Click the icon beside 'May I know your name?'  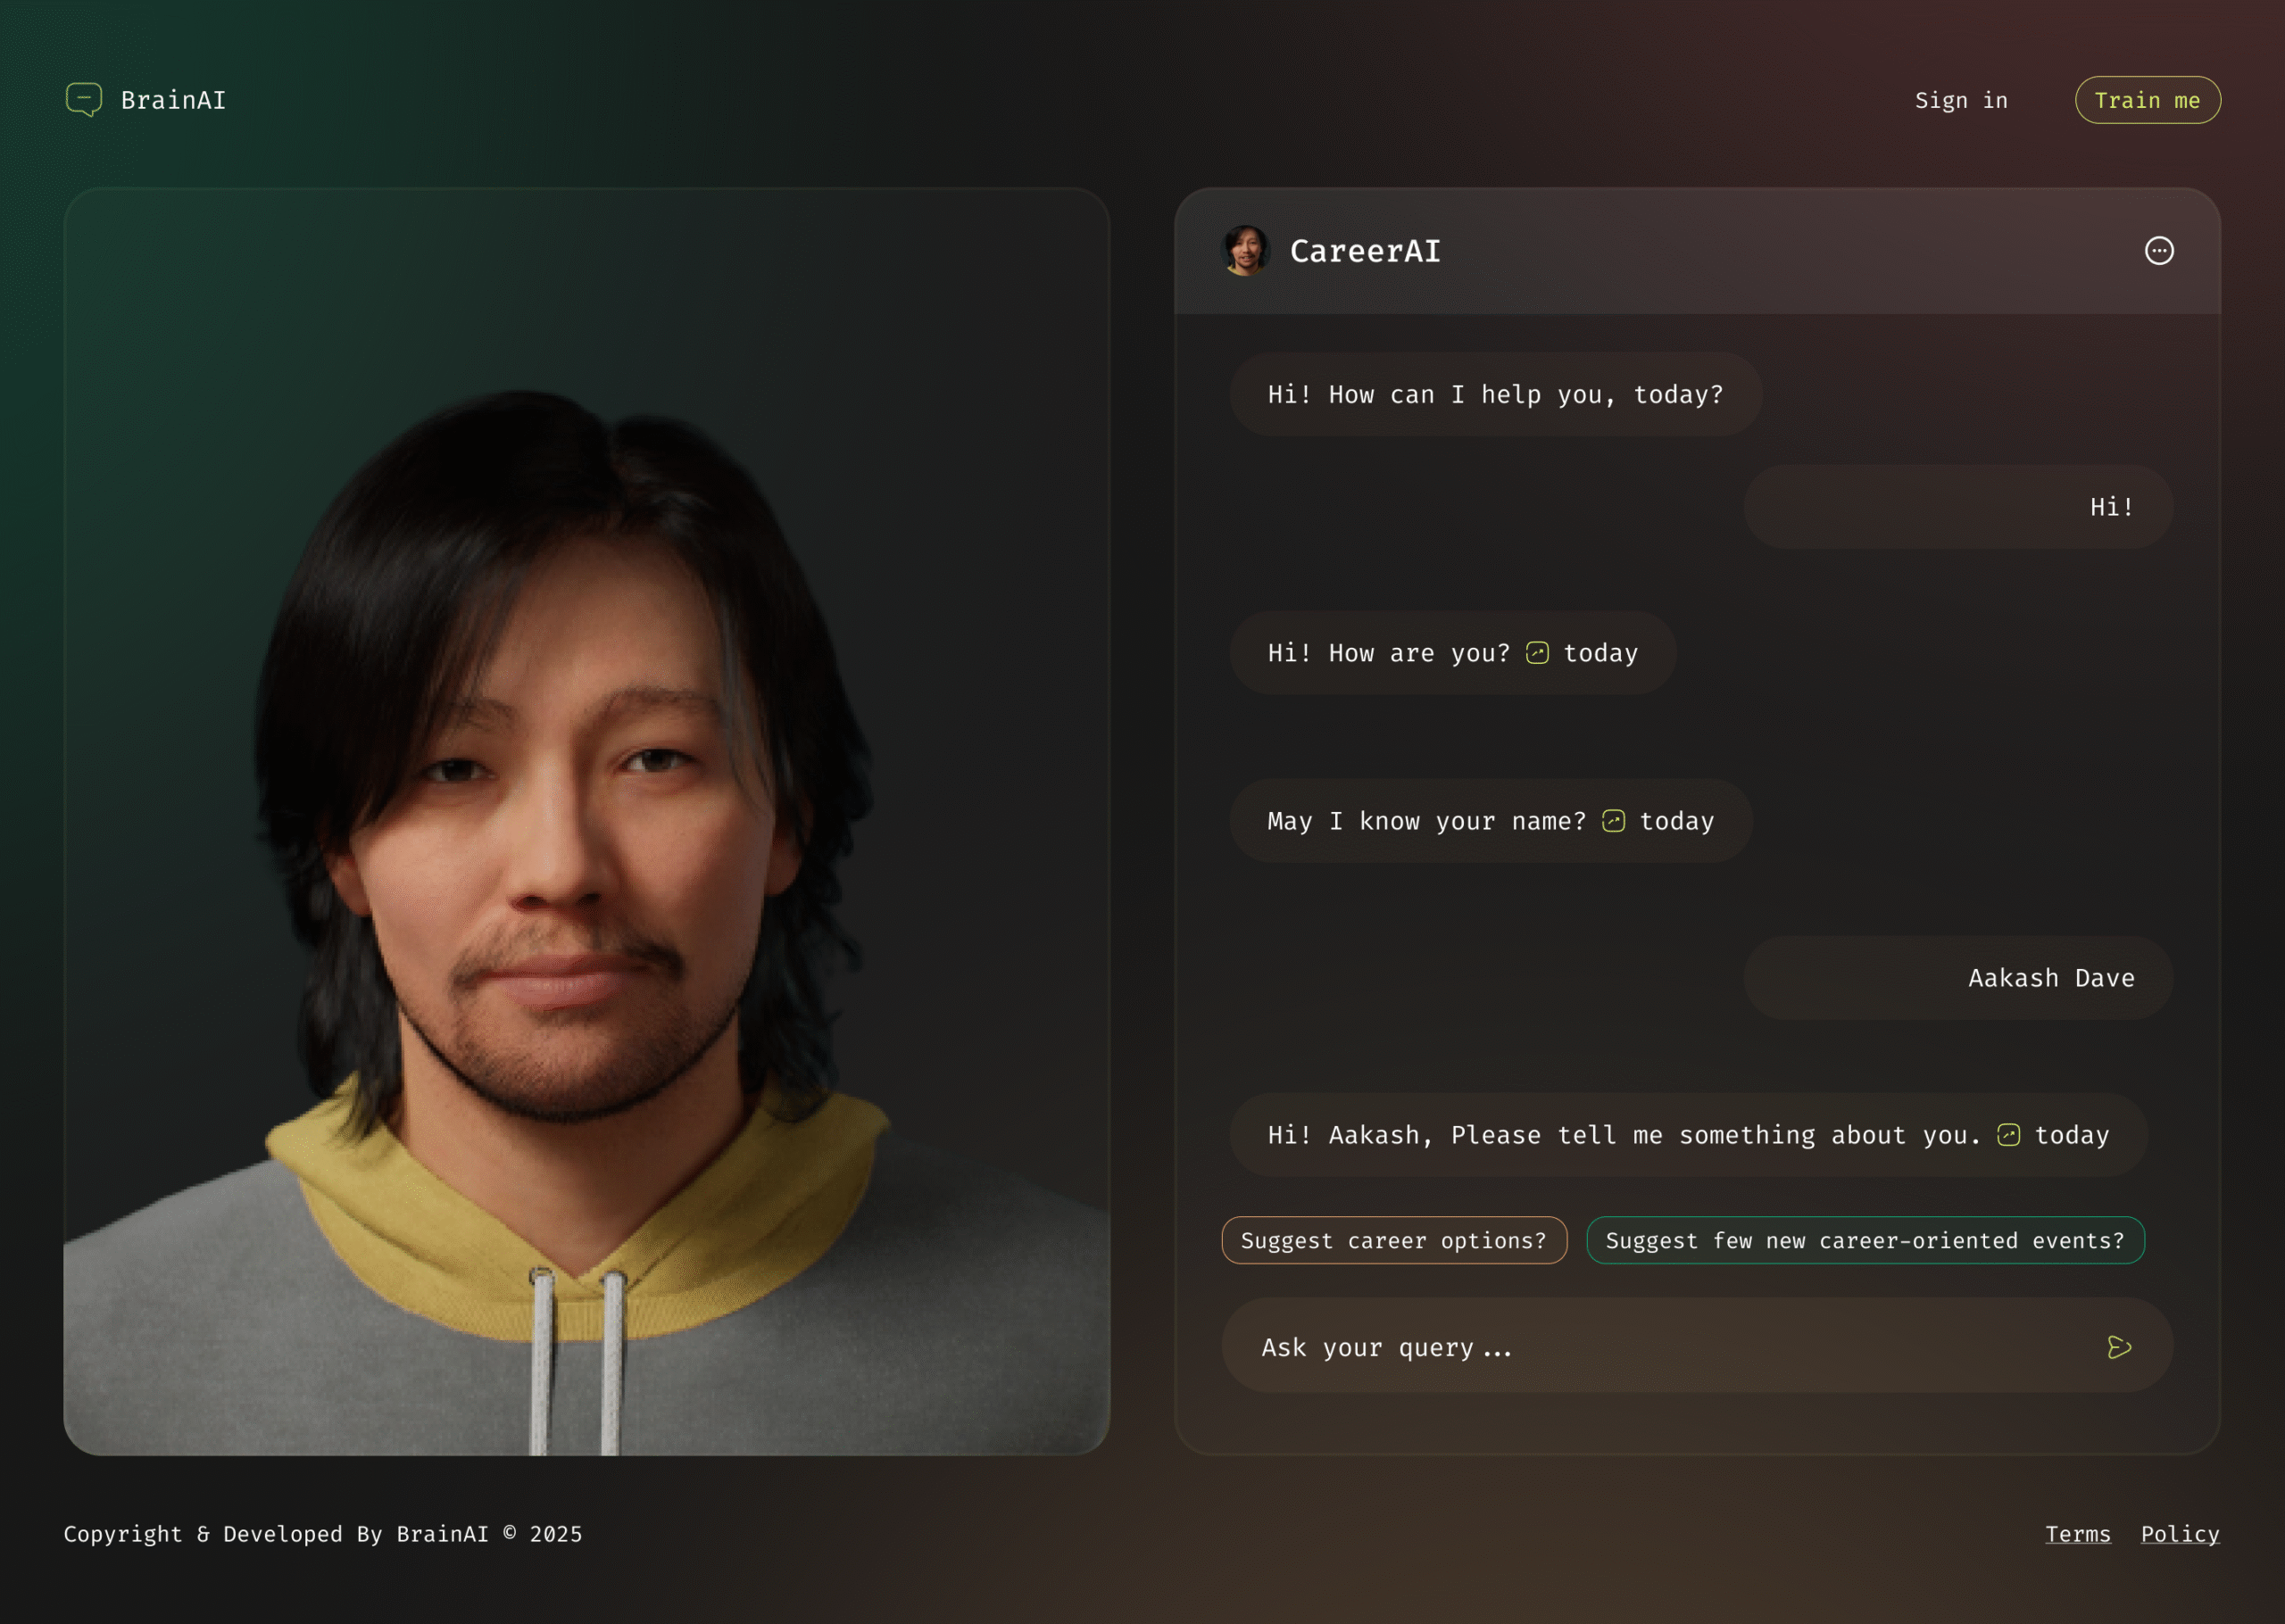pos(1613,821)
